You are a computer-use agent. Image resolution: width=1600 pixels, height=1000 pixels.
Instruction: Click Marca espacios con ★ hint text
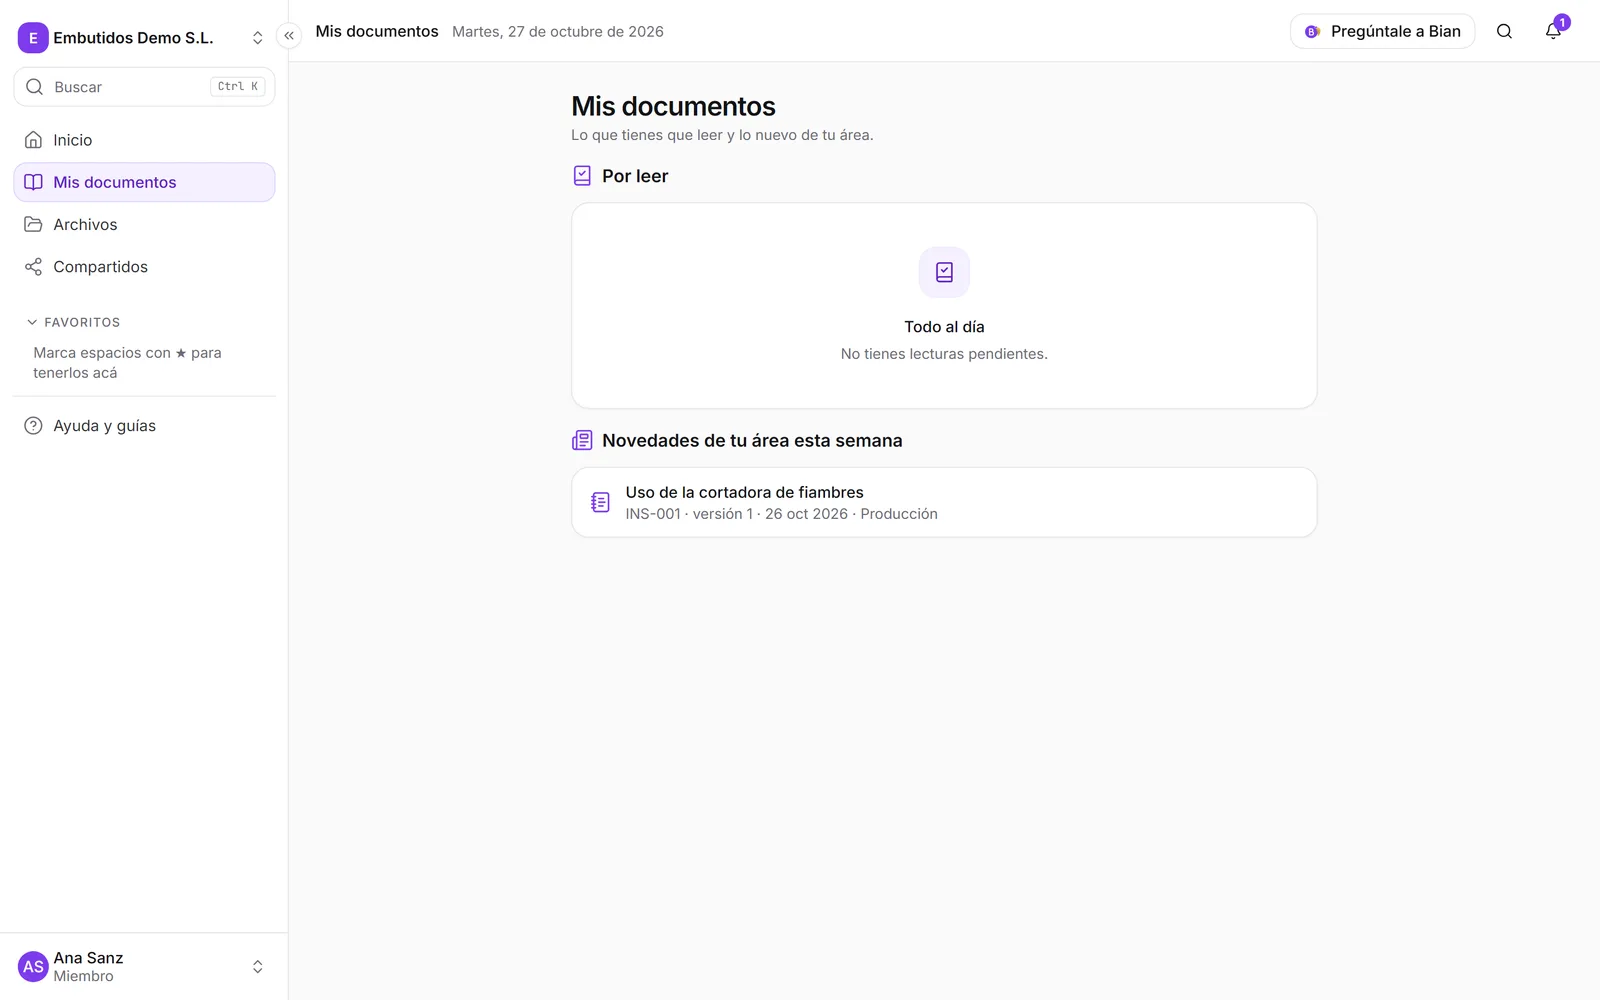[x=127, y=363]
